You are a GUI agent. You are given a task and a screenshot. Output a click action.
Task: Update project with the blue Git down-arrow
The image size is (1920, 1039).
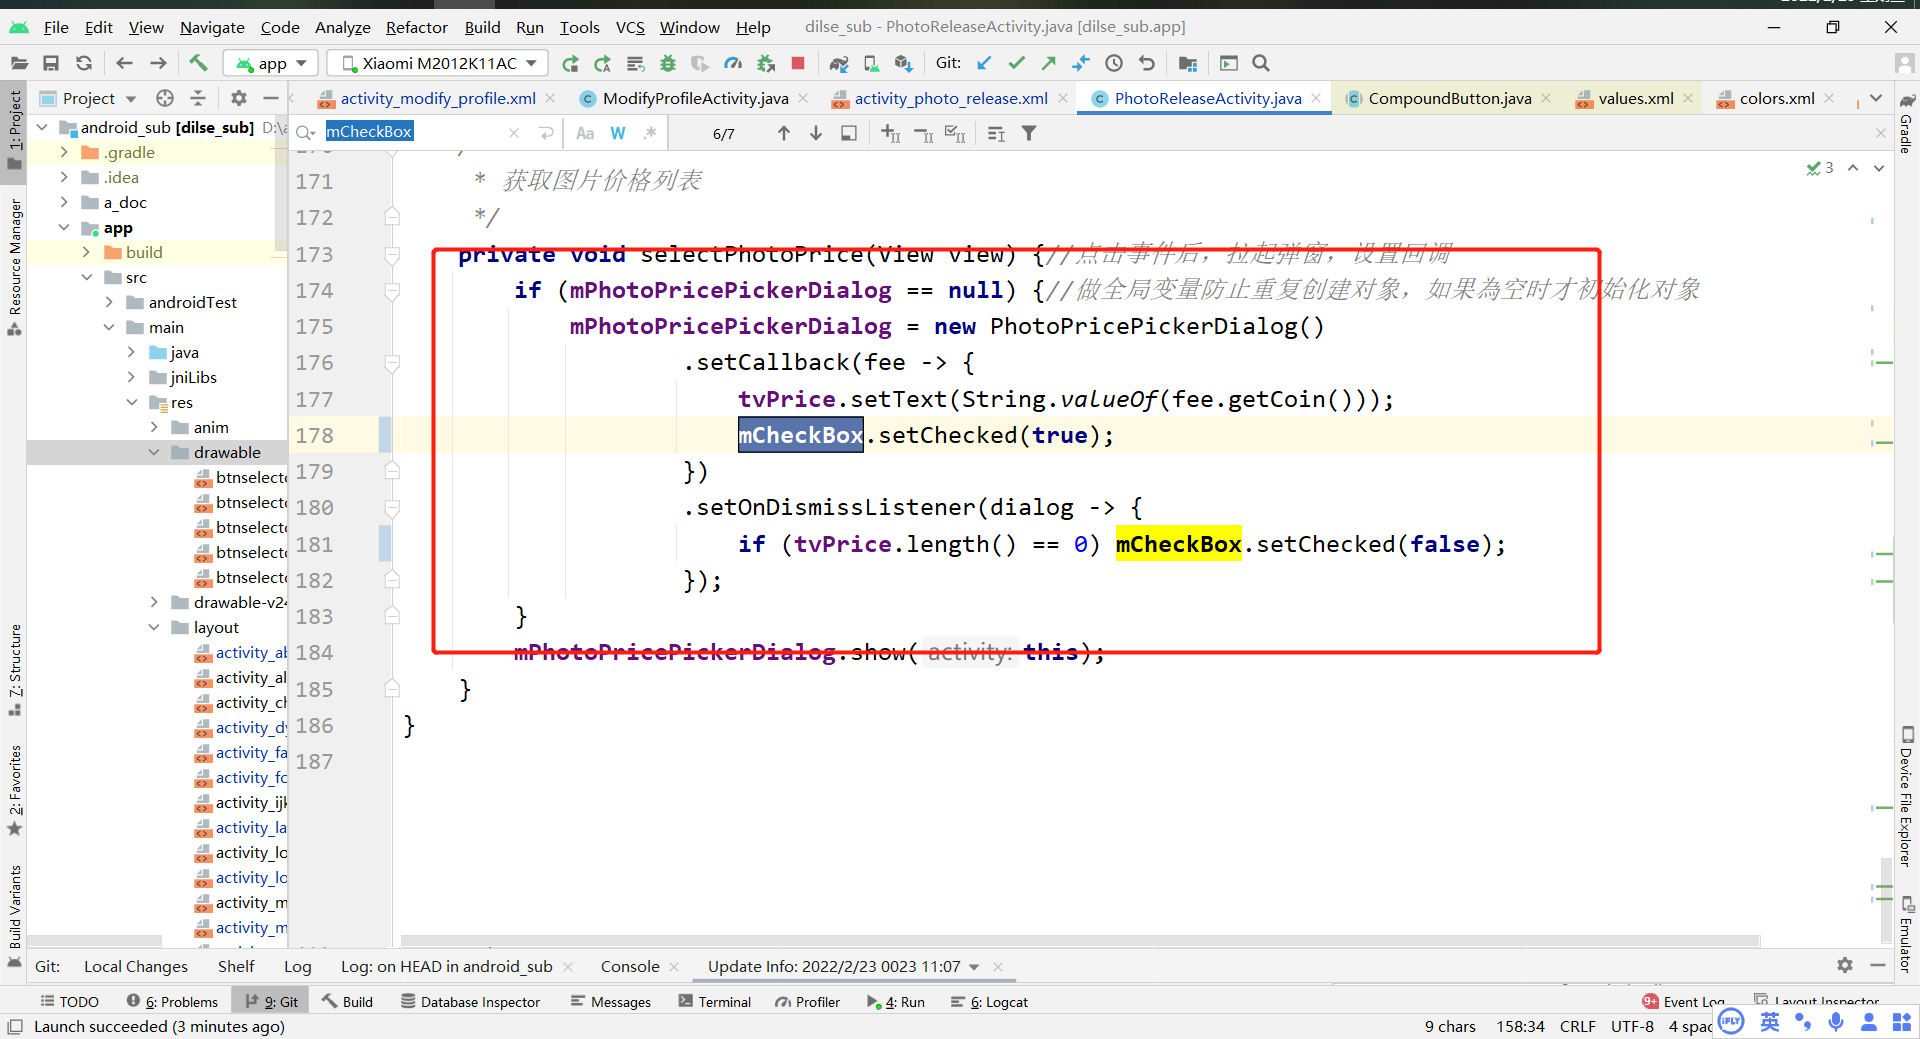[983, 63]
